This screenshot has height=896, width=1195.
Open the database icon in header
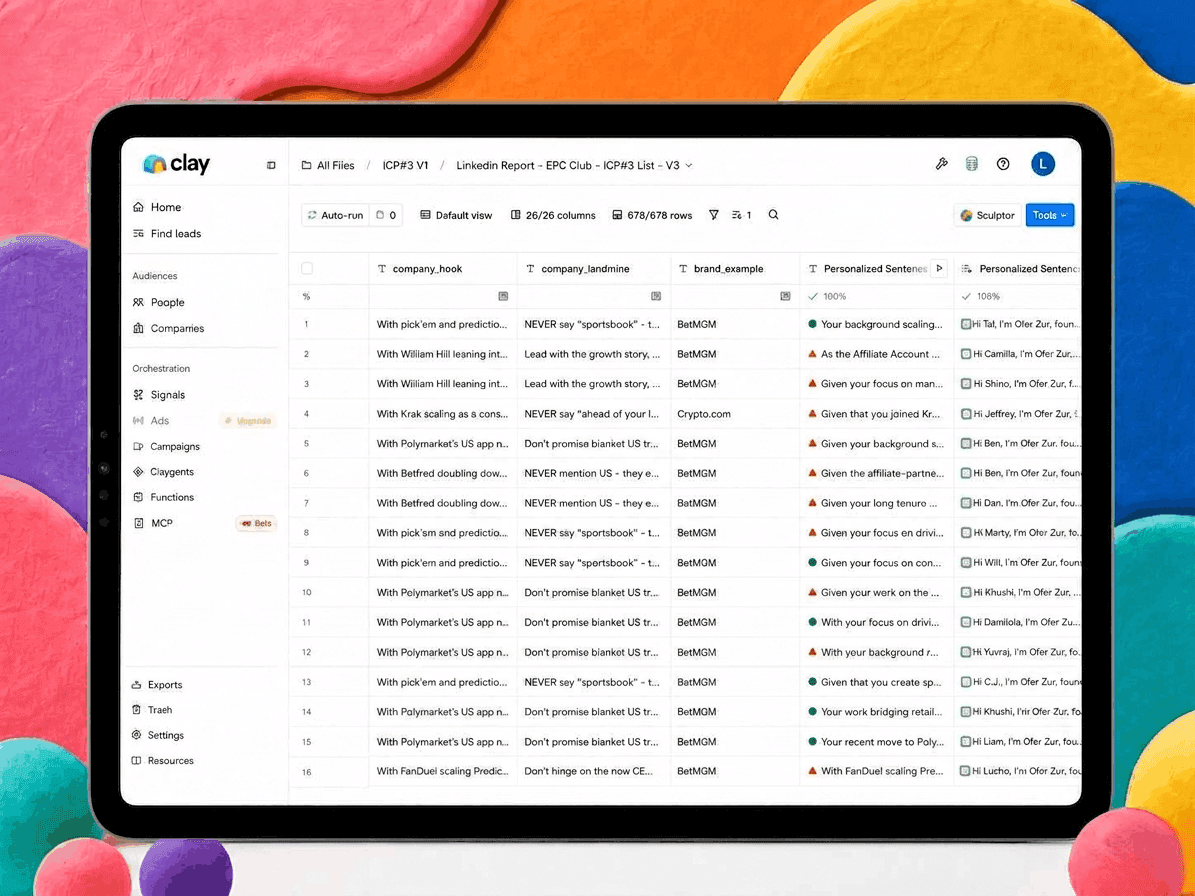point(972,164)
